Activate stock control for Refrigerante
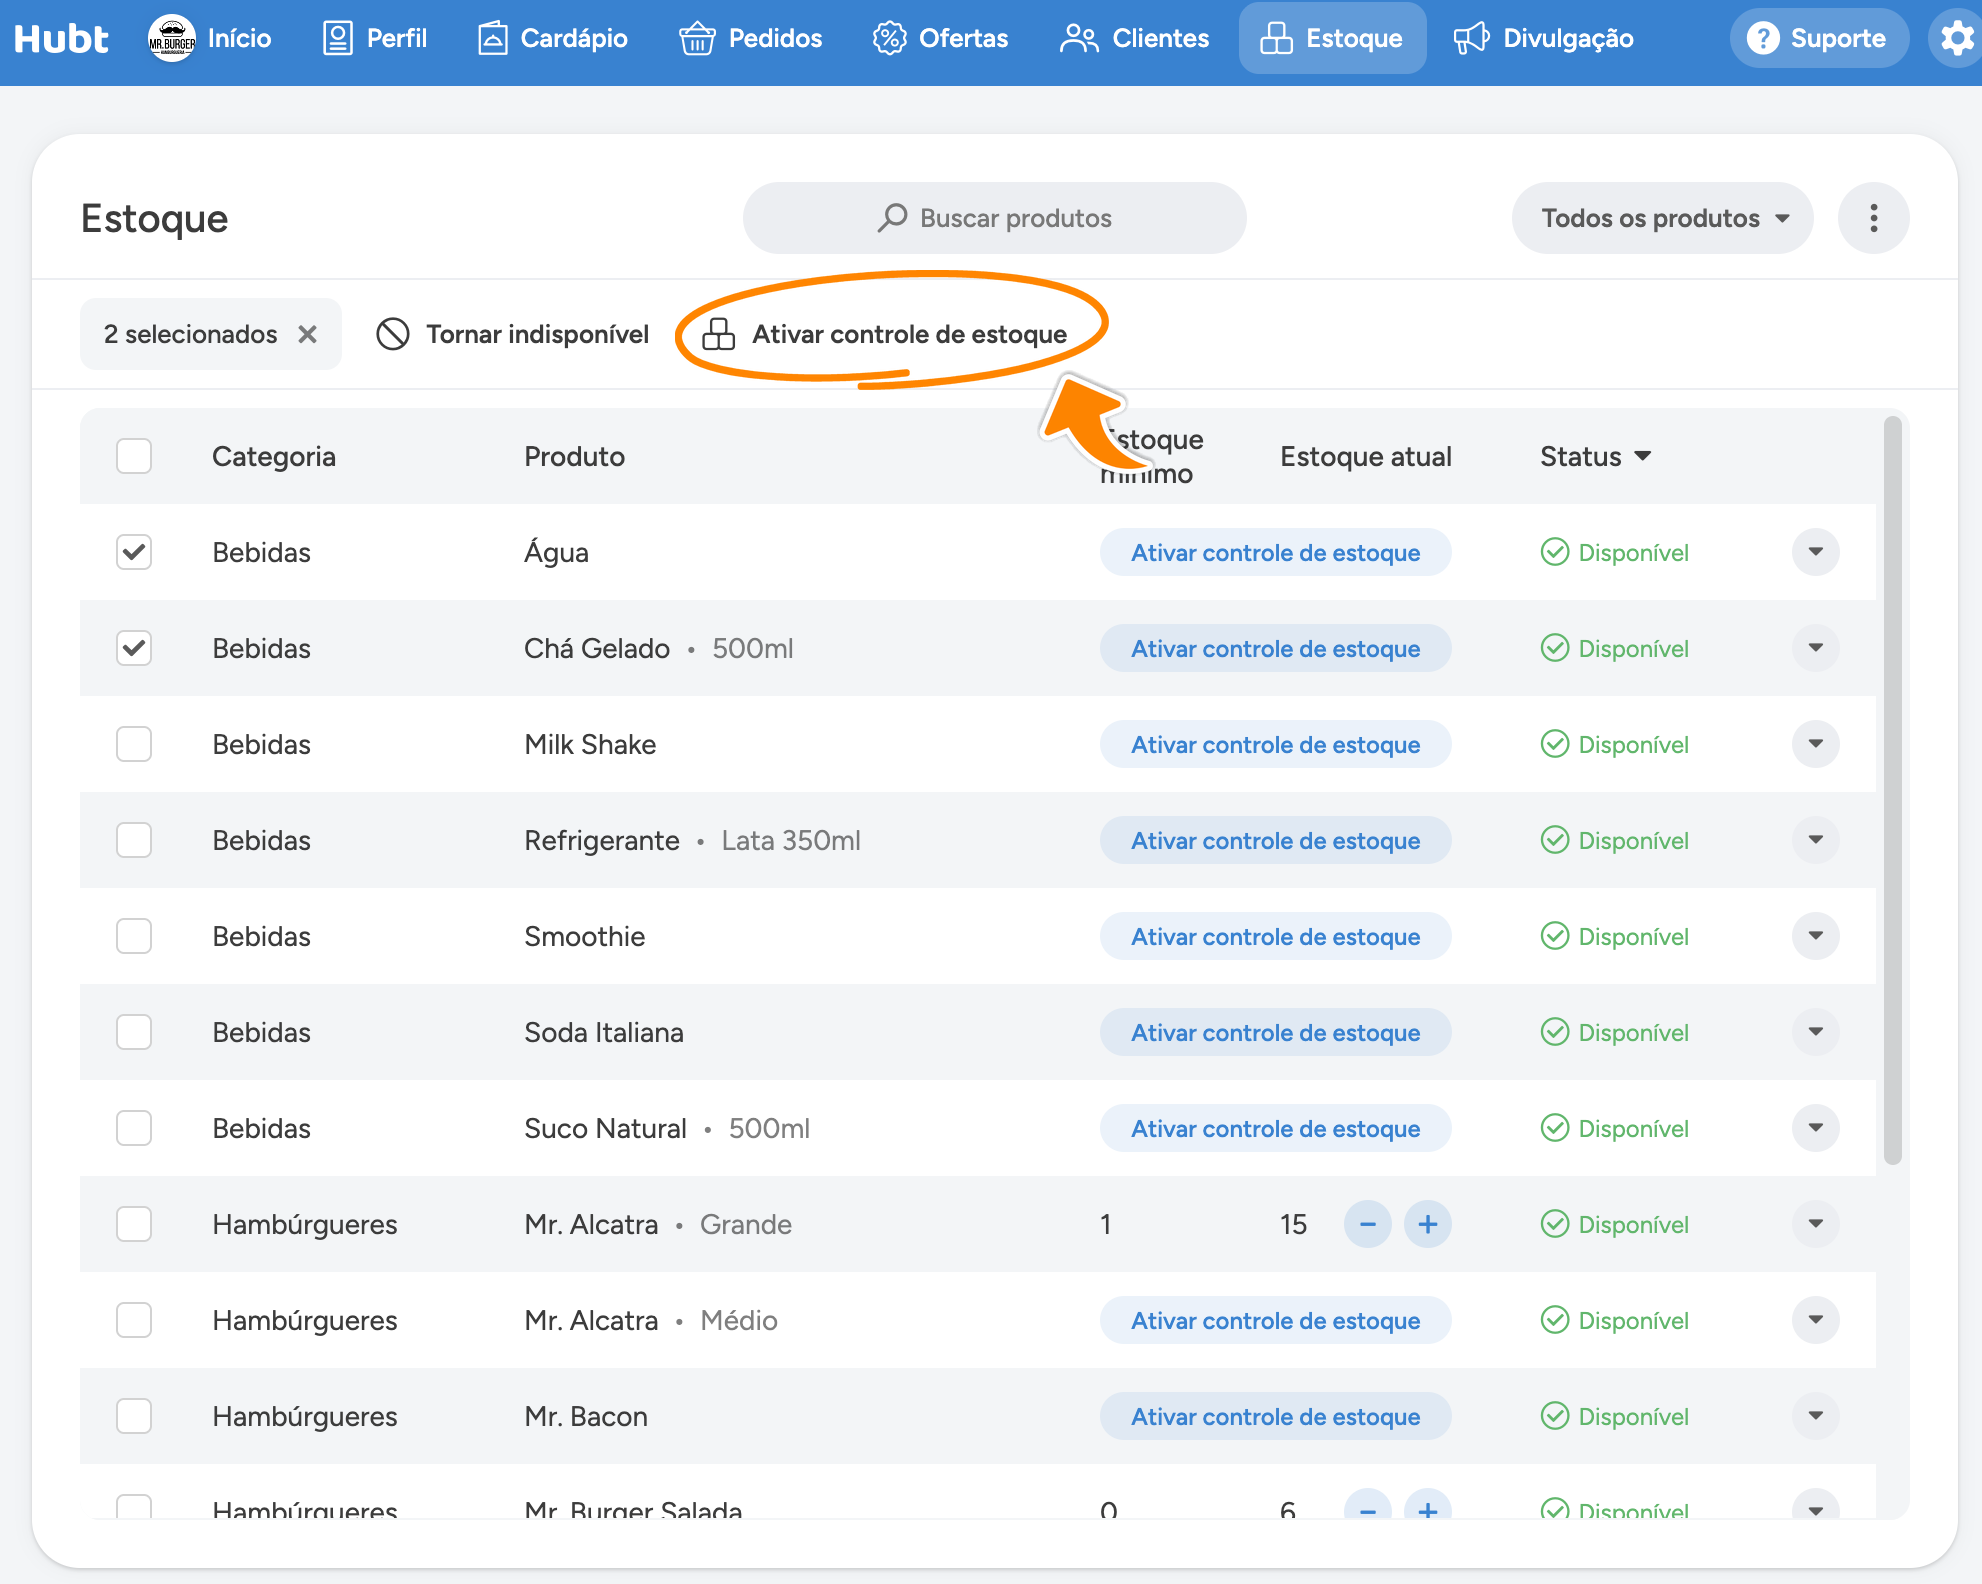Viewport: 1982px width, 1584px height. click(x=1275, y=840)
